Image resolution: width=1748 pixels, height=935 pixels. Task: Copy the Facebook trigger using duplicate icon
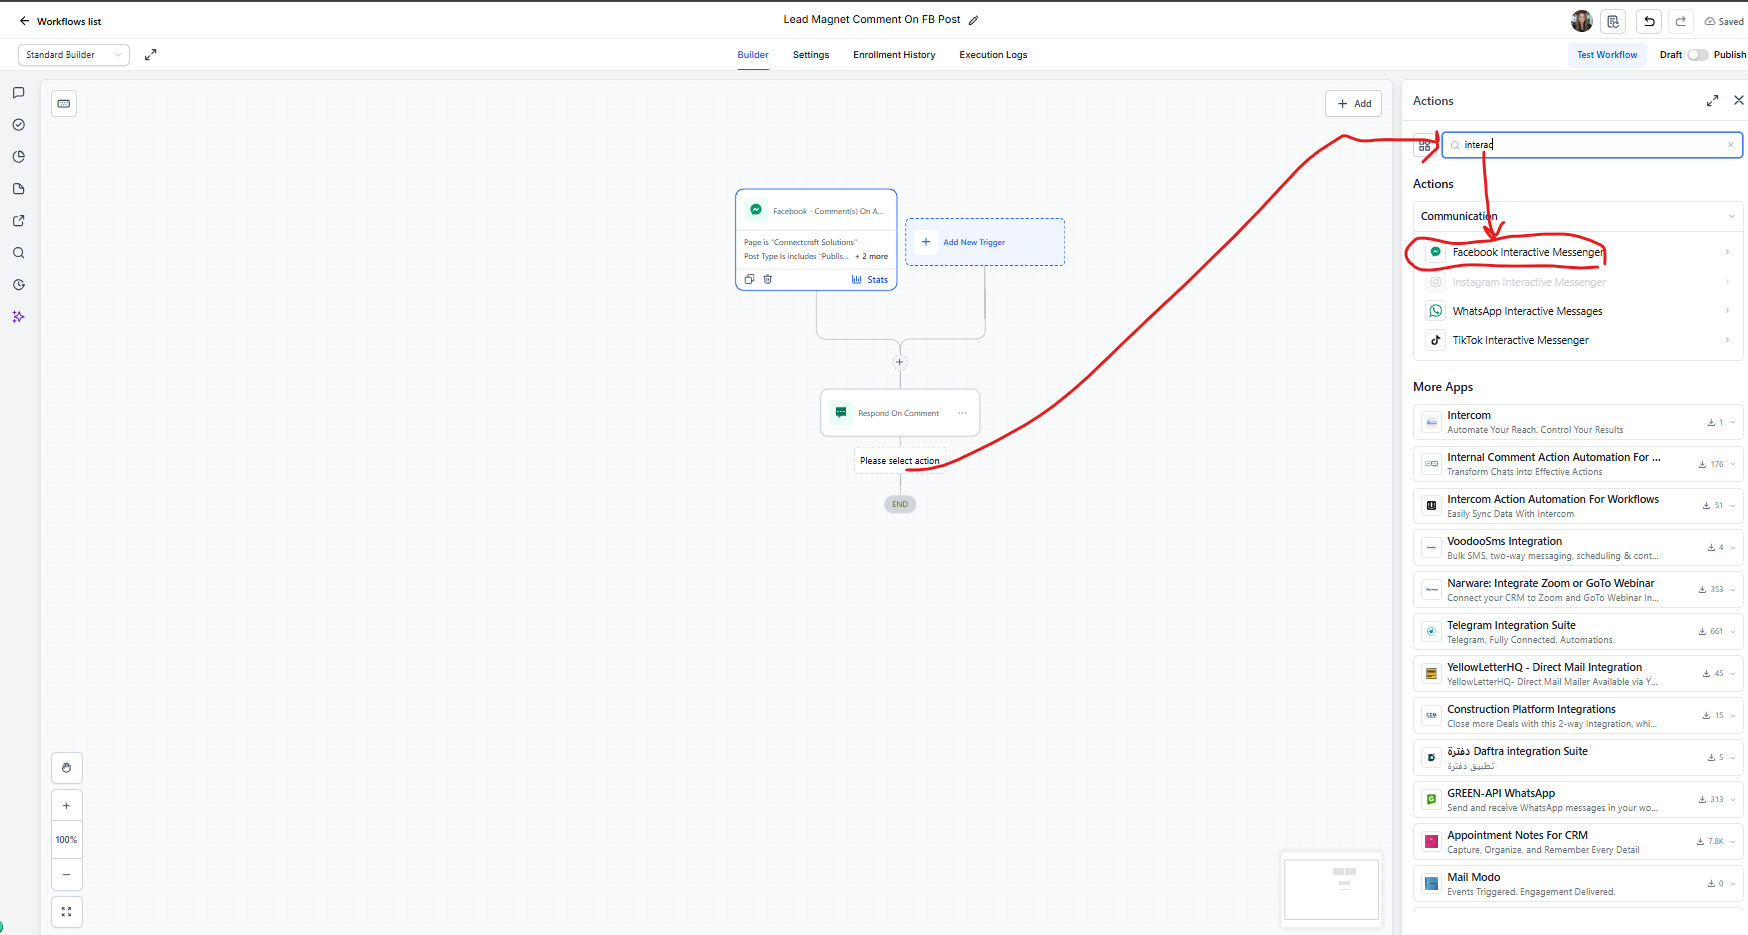click(x=749, y=279)
